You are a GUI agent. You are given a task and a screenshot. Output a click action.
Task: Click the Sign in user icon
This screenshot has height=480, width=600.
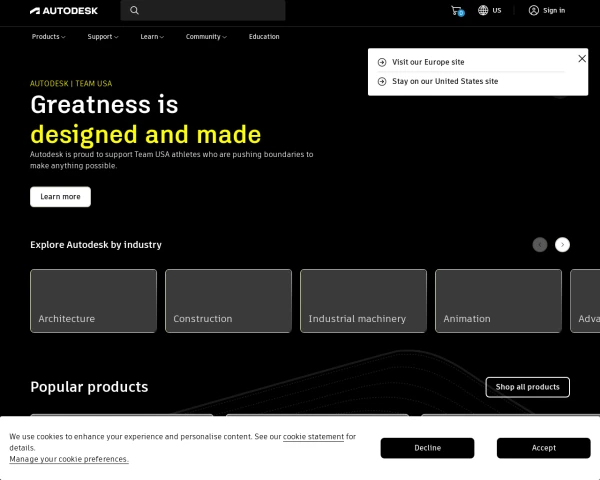pyautogui.click(x=533, y=10)
